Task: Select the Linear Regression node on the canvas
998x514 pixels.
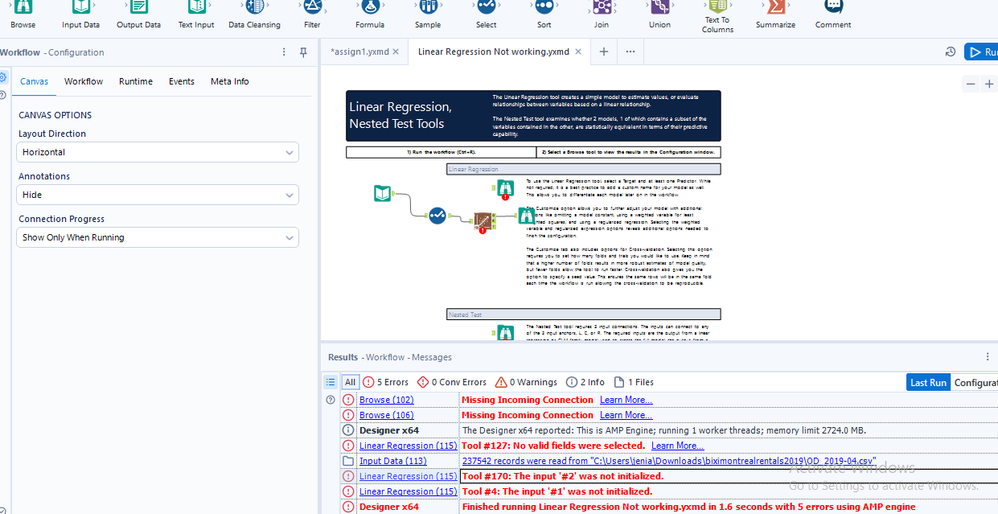Action: 483,221
